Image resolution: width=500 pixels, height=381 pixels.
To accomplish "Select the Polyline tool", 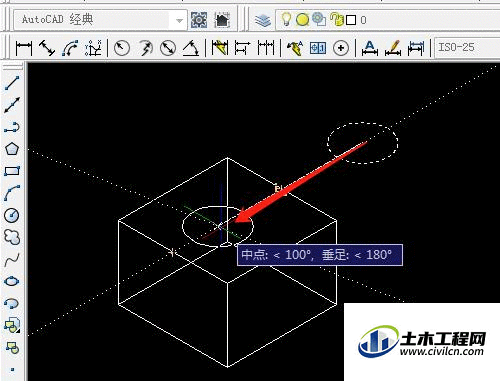I will coord(12,127).
